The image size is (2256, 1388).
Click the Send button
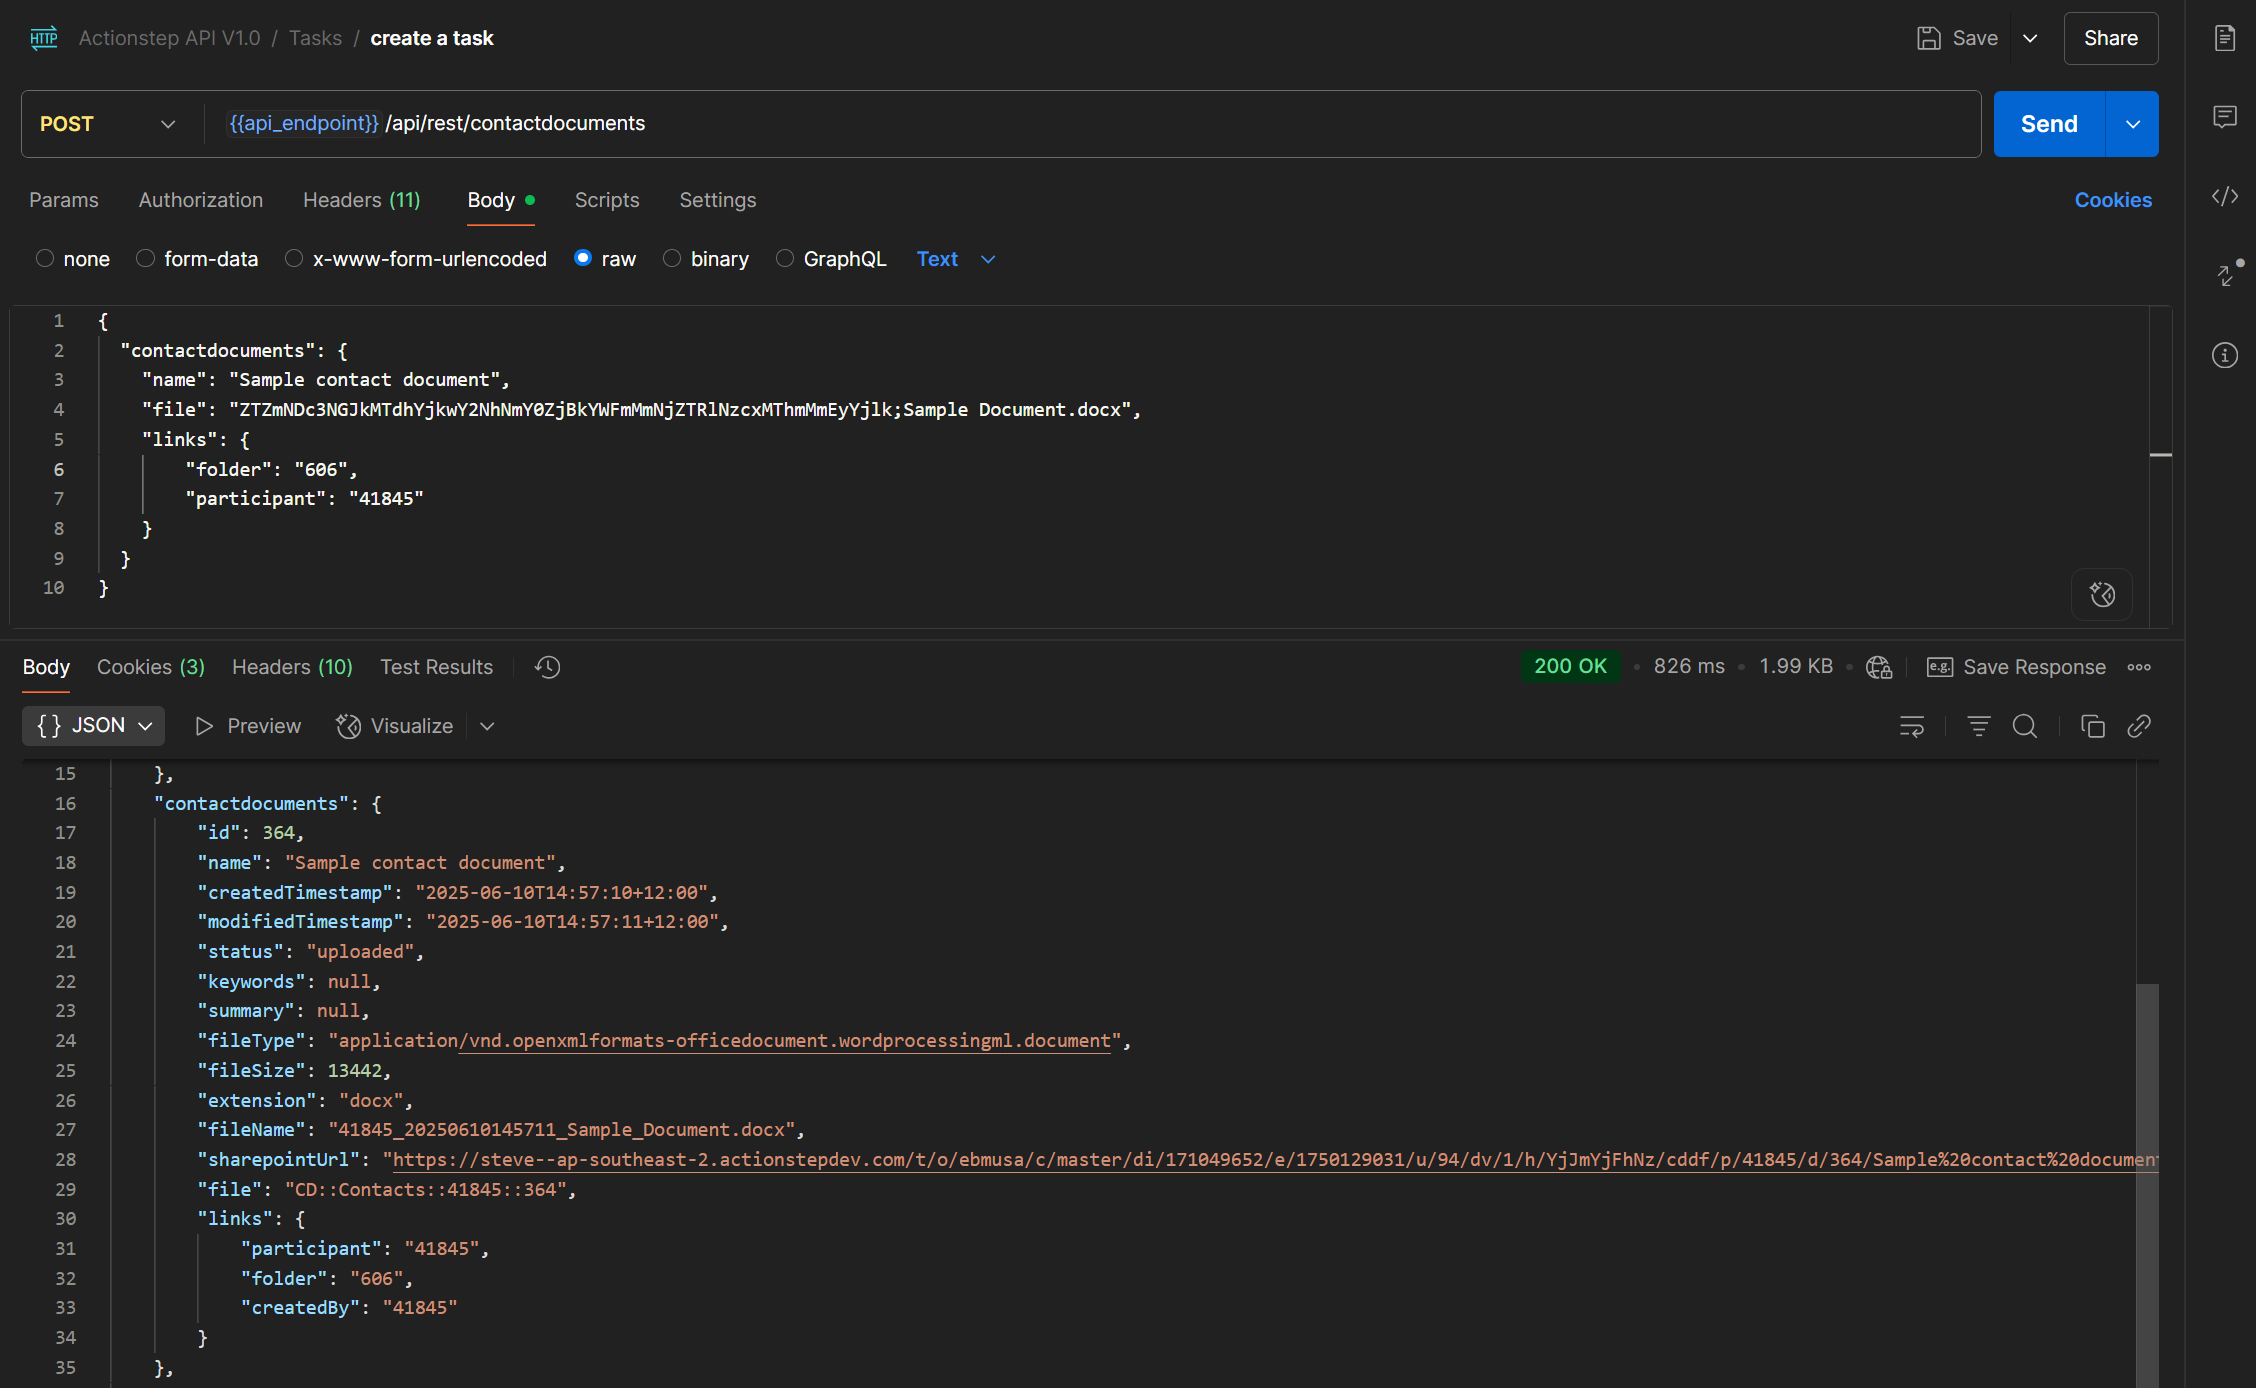click(2049, 124)
